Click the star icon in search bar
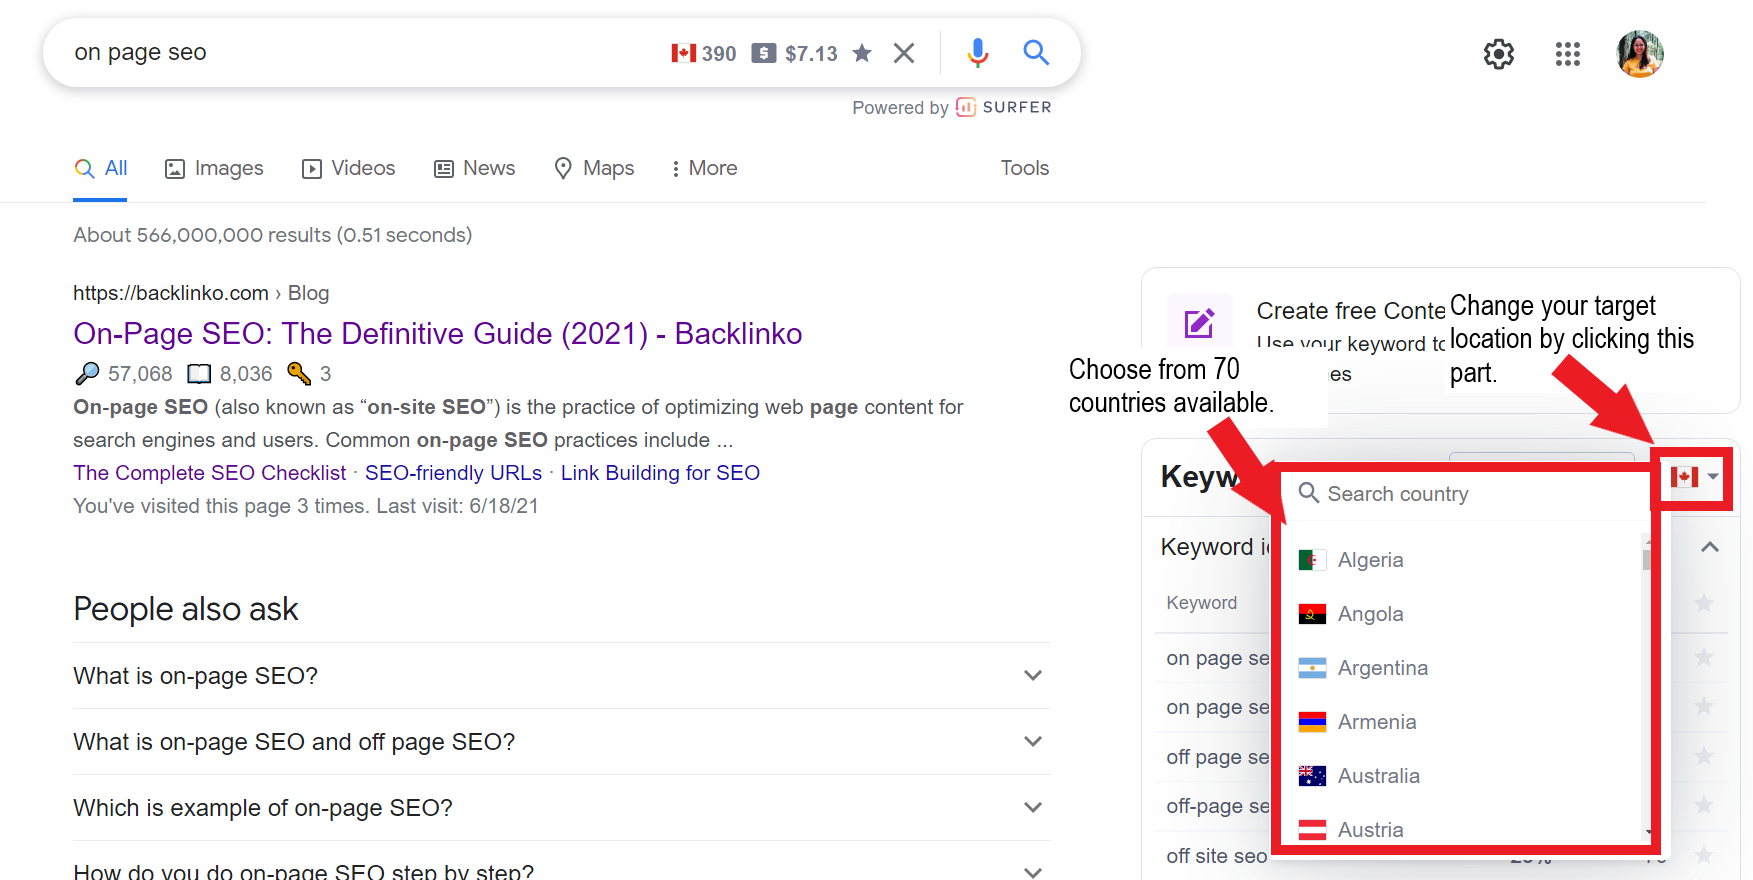 pos(862,53)
